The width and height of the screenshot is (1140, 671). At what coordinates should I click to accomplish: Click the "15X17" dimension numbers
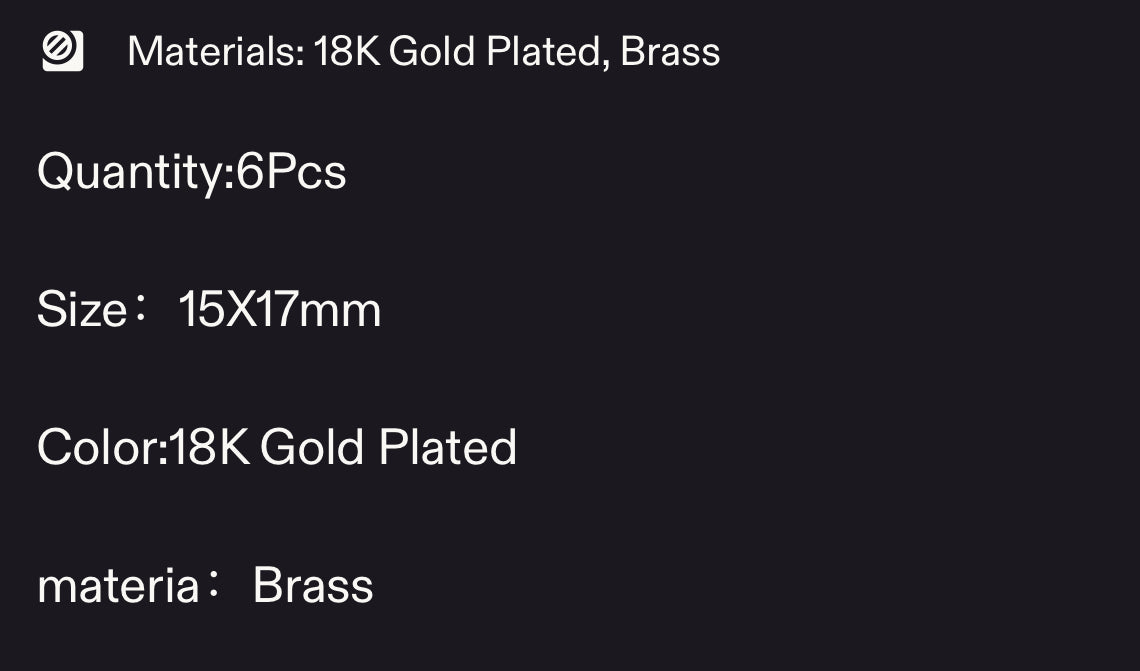coord(238,310)
